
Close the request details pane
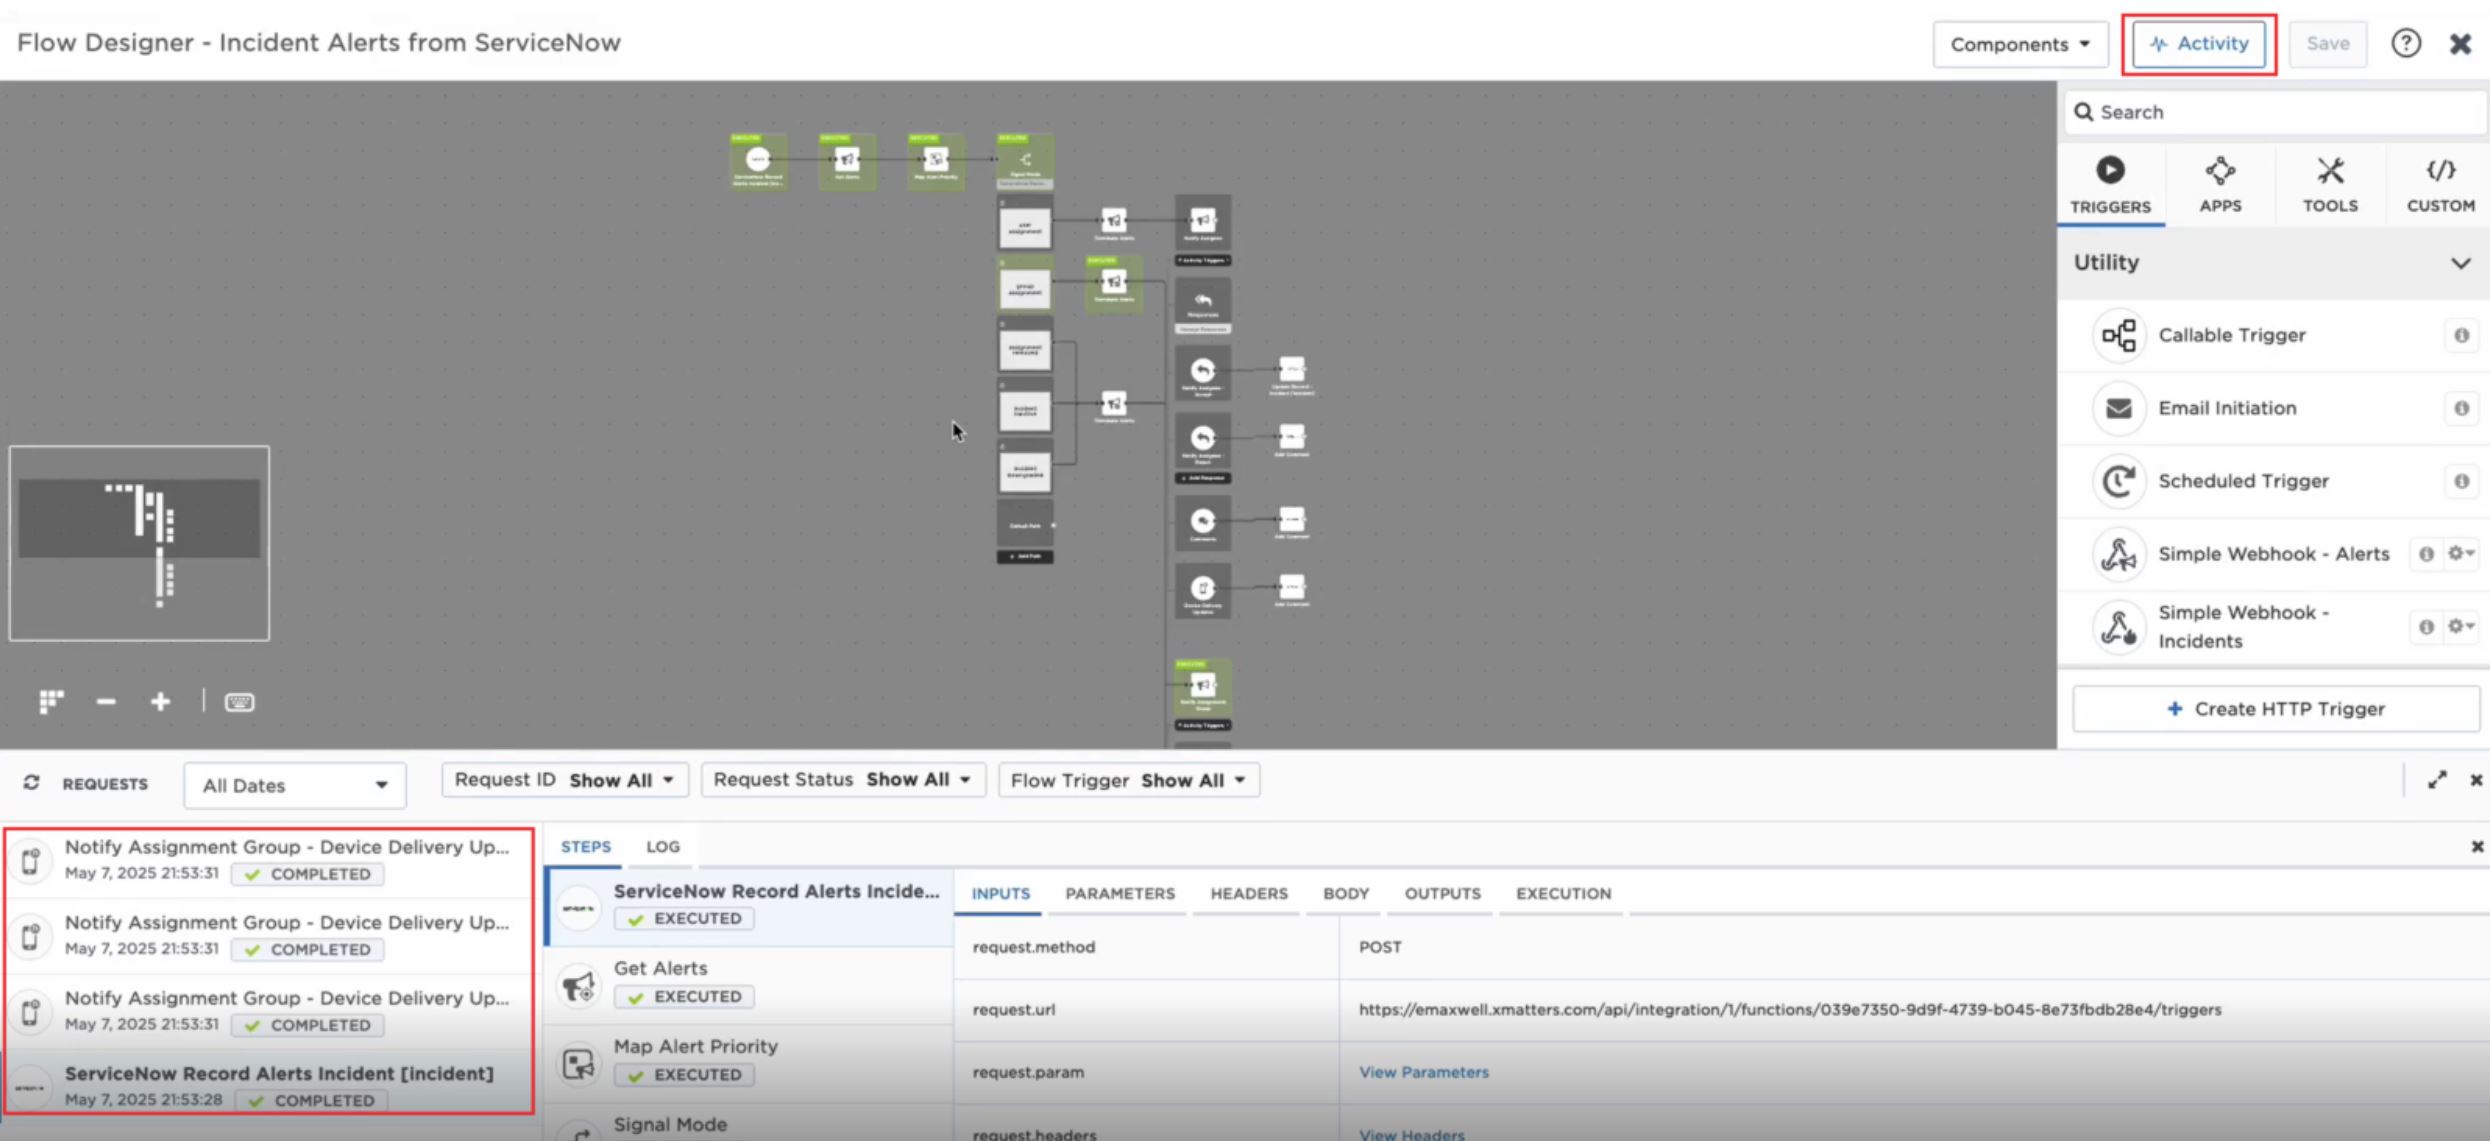2477,847
